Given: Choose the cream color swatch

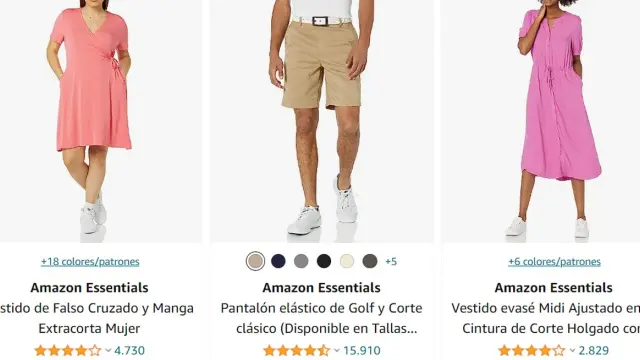Looking at the screenshot, I should (347, 261).
